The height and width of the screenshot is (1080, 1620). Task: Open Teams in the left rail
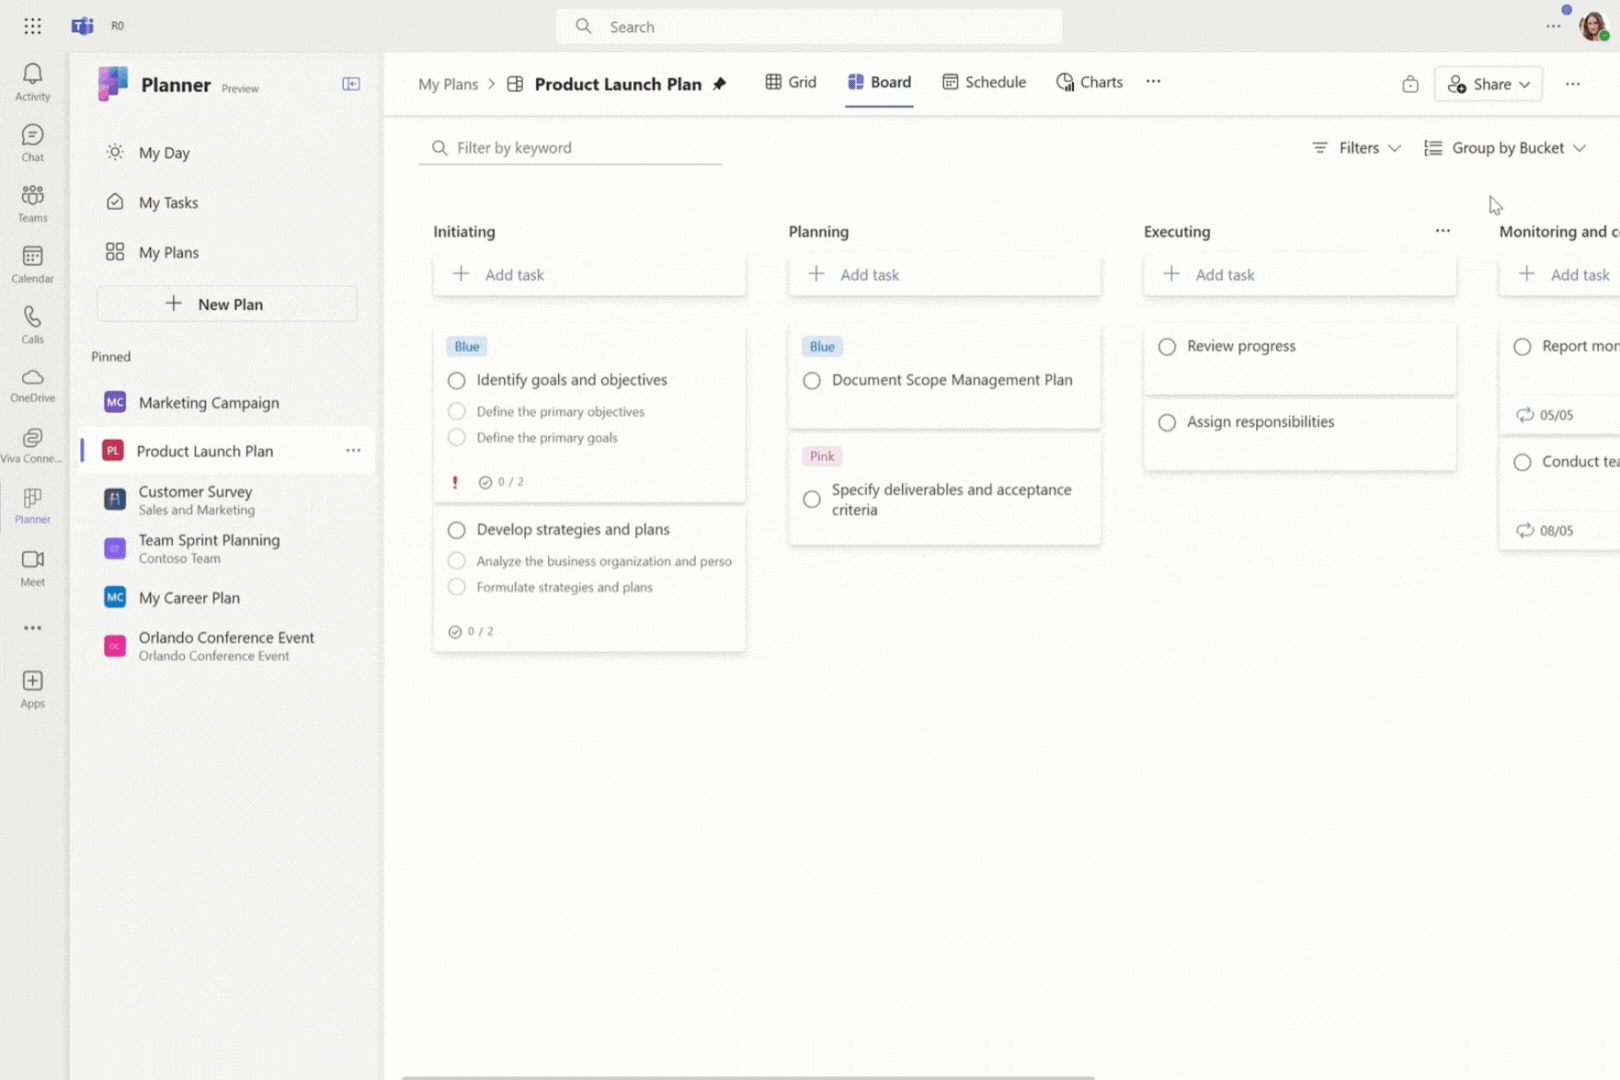[x=32, y=204]
